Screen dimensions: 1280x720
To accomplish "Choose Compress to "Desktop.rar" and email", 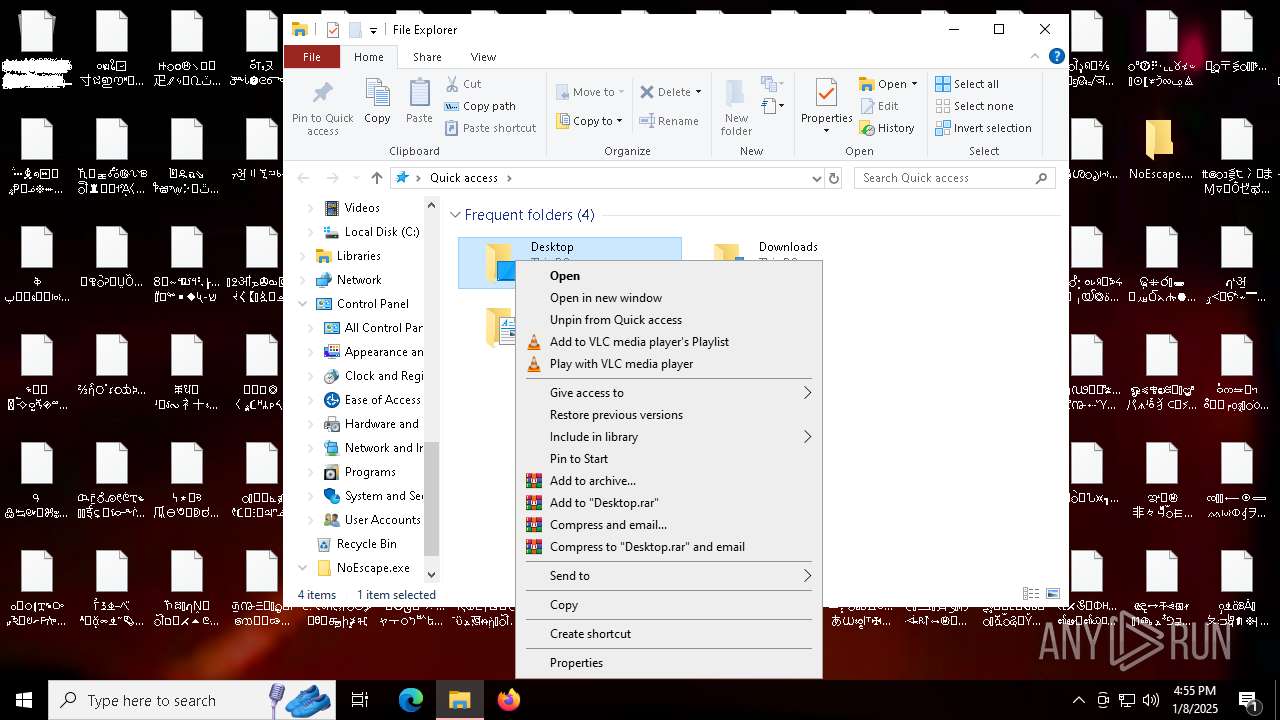I will (668, 547).
